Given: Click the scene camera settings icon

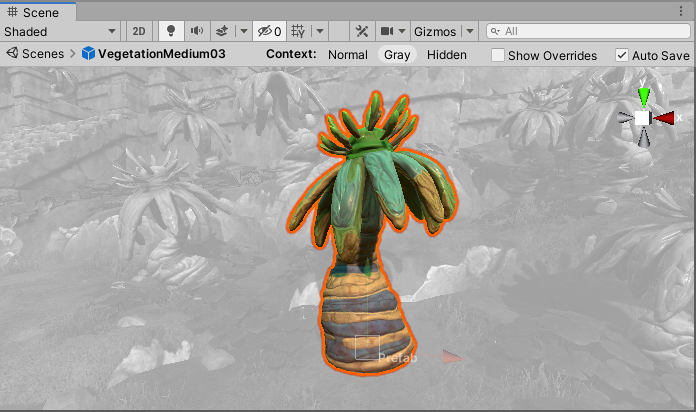Looking at the screenshot, I should 387,31.
